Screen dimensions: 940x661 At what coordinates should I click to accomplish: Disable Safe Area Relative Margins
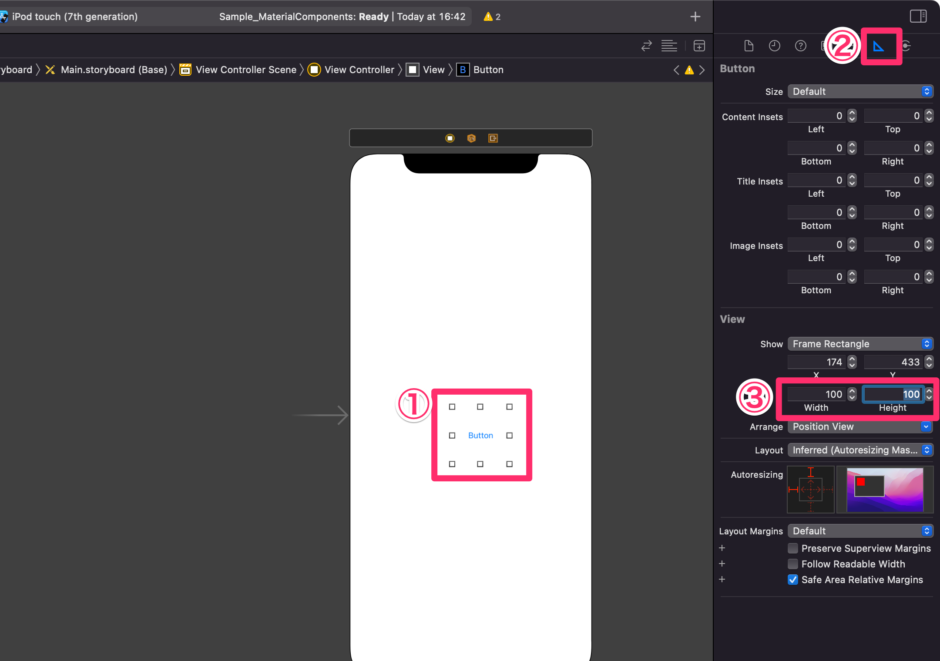[x=793, y=579]
